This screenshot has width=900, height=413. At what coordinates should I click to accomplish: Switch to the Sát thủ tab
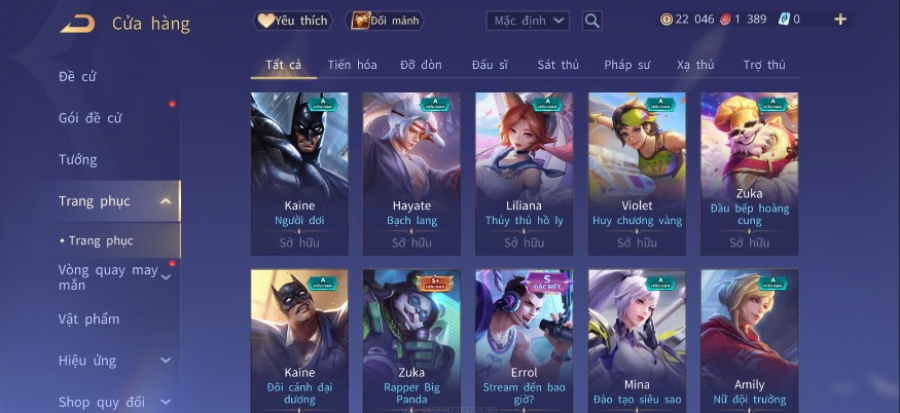click(558, 65)
